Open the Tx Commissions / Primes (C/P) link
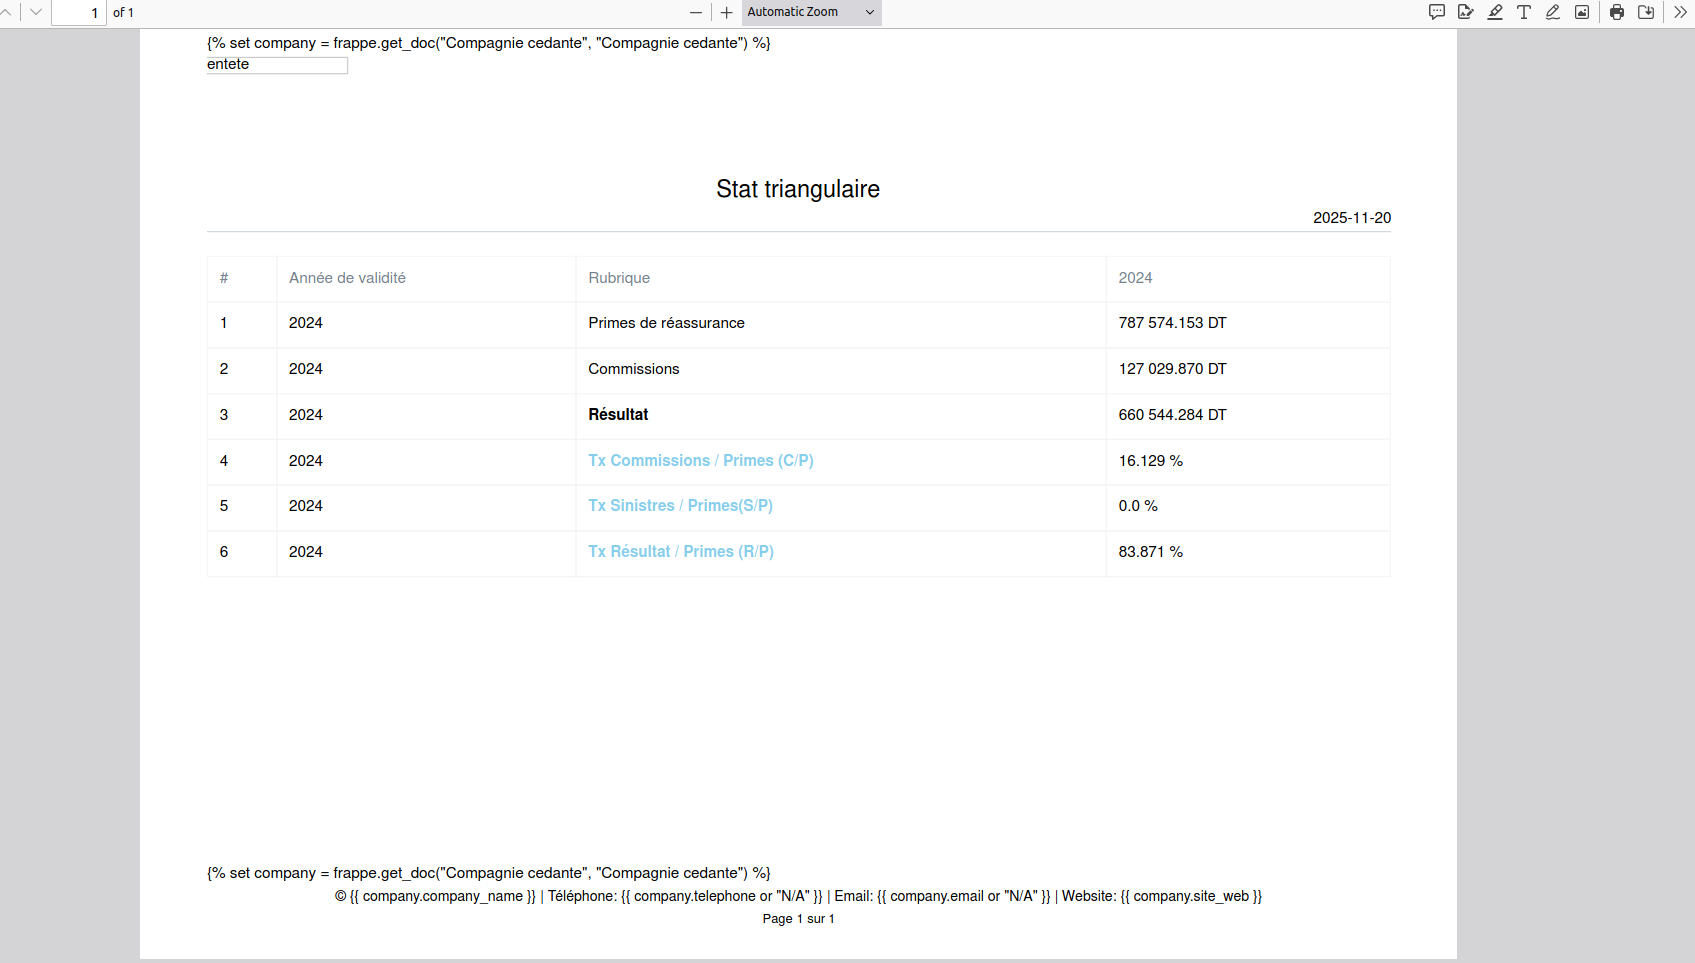1695x963 pixels. coord(700,460)
